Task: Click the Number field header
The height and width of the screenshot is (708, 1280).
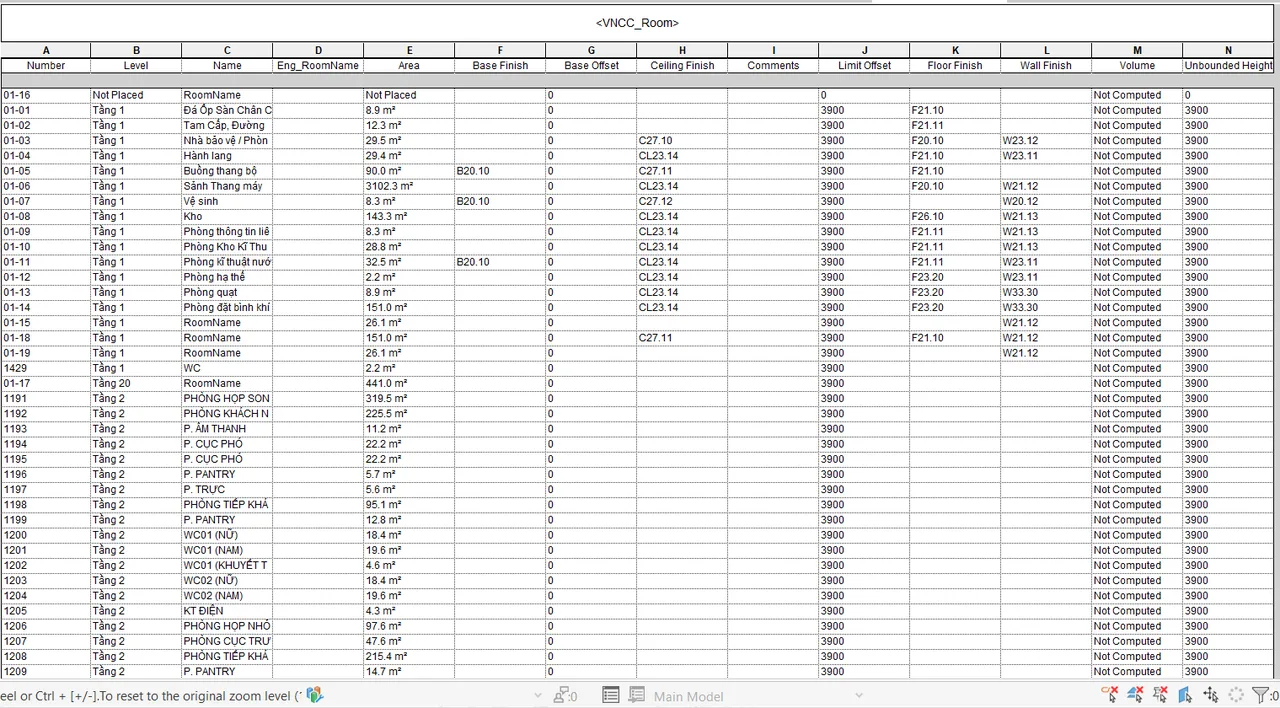Action: pyautogui.click(x=45, y=65)
